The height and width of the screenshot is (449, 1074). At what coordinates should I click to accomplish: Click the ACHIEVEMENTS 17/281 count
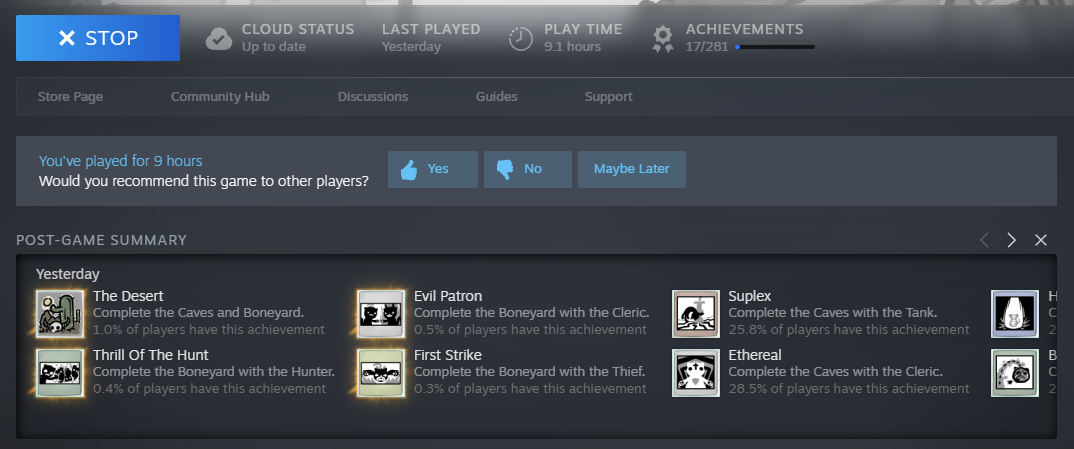tap(706, 47)
